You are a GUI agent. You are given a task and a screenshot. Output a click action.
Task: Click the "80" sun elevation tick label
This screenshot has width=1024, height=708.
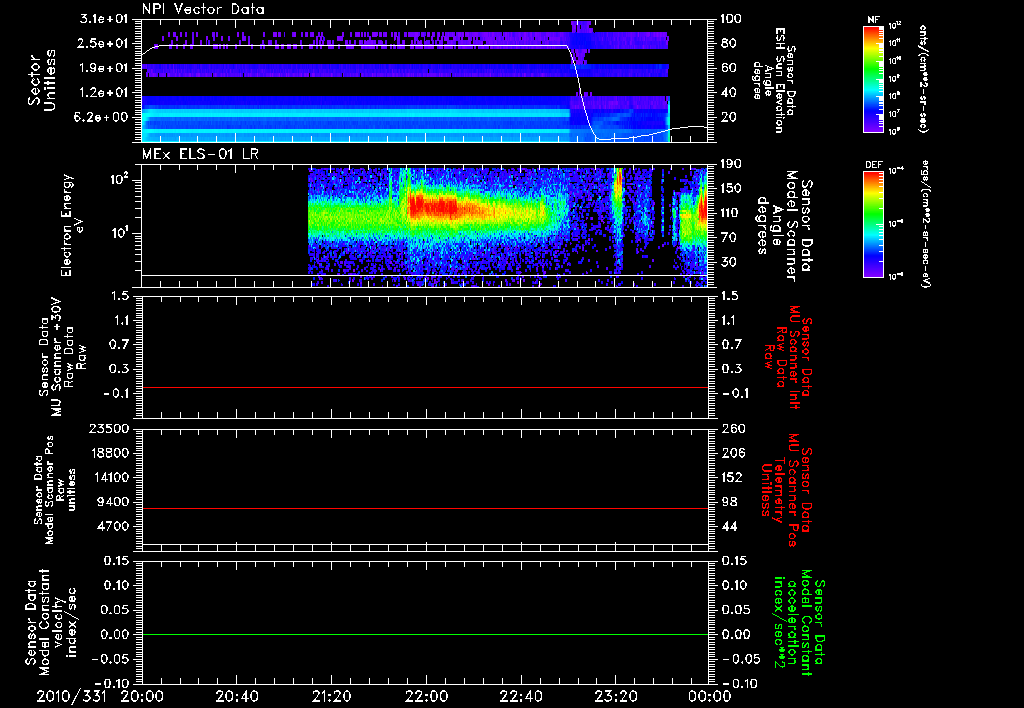[728, 44]
